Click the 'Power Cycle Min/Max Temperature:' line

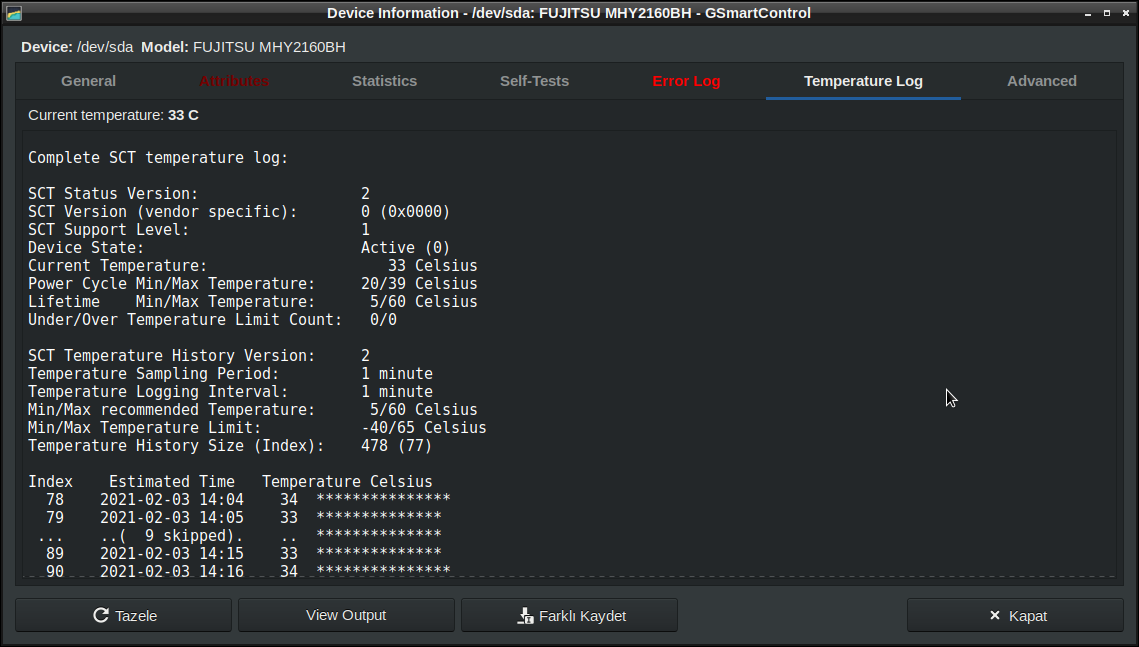253,284
